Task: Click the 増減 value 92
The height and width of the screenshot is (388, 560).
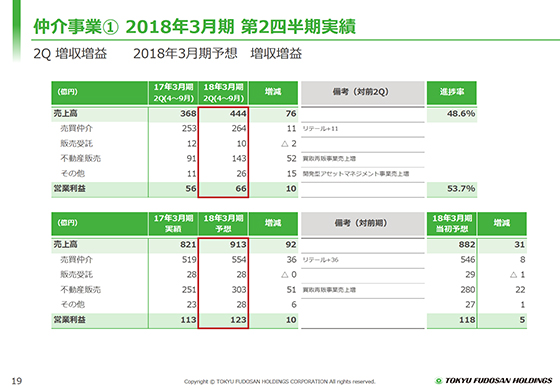Action: (291, 244)
